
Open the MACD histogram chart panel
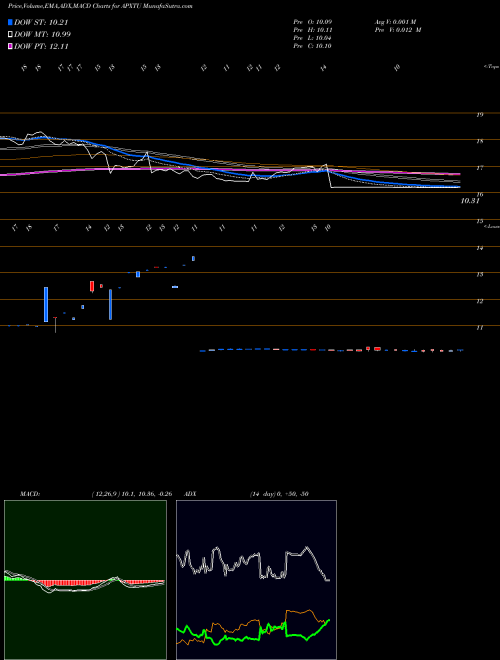pyautogui.click(x=85, y=580)
